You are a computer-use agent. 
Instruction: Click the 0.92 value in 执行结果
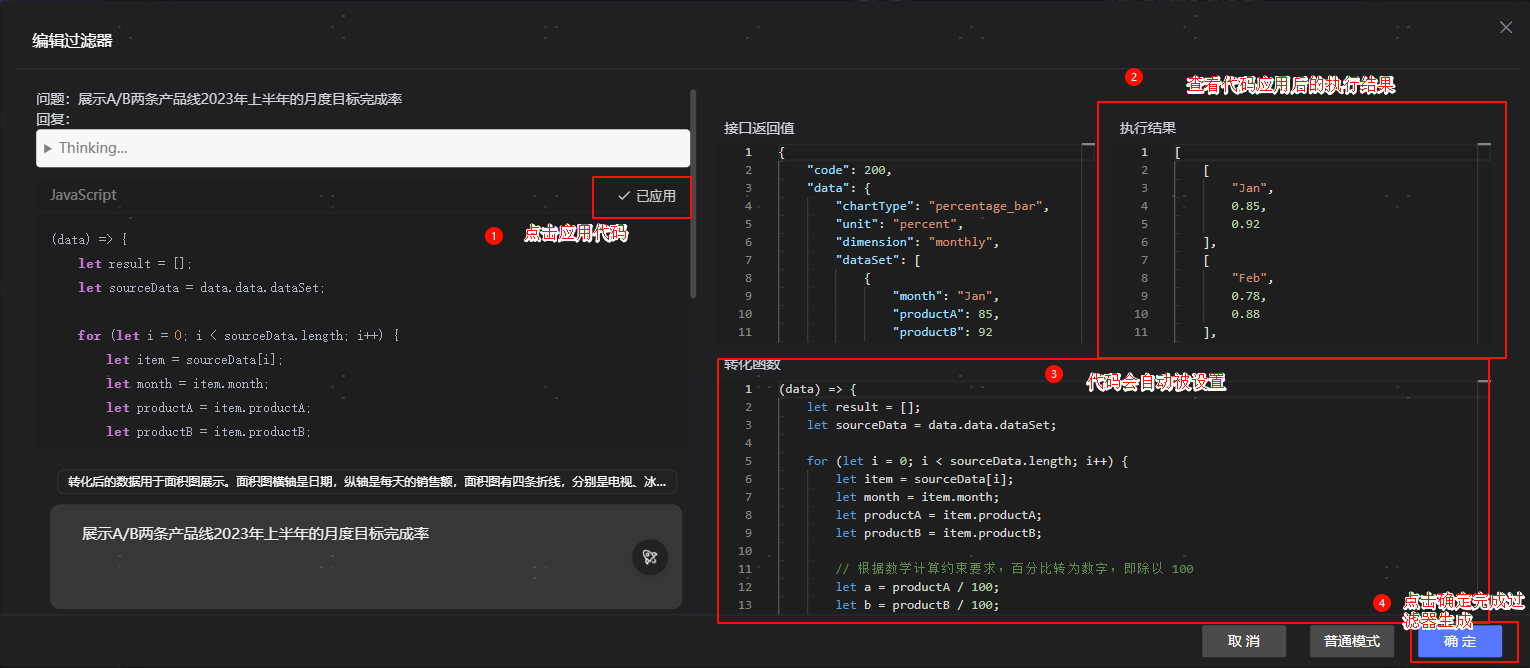click(1246, 224)
